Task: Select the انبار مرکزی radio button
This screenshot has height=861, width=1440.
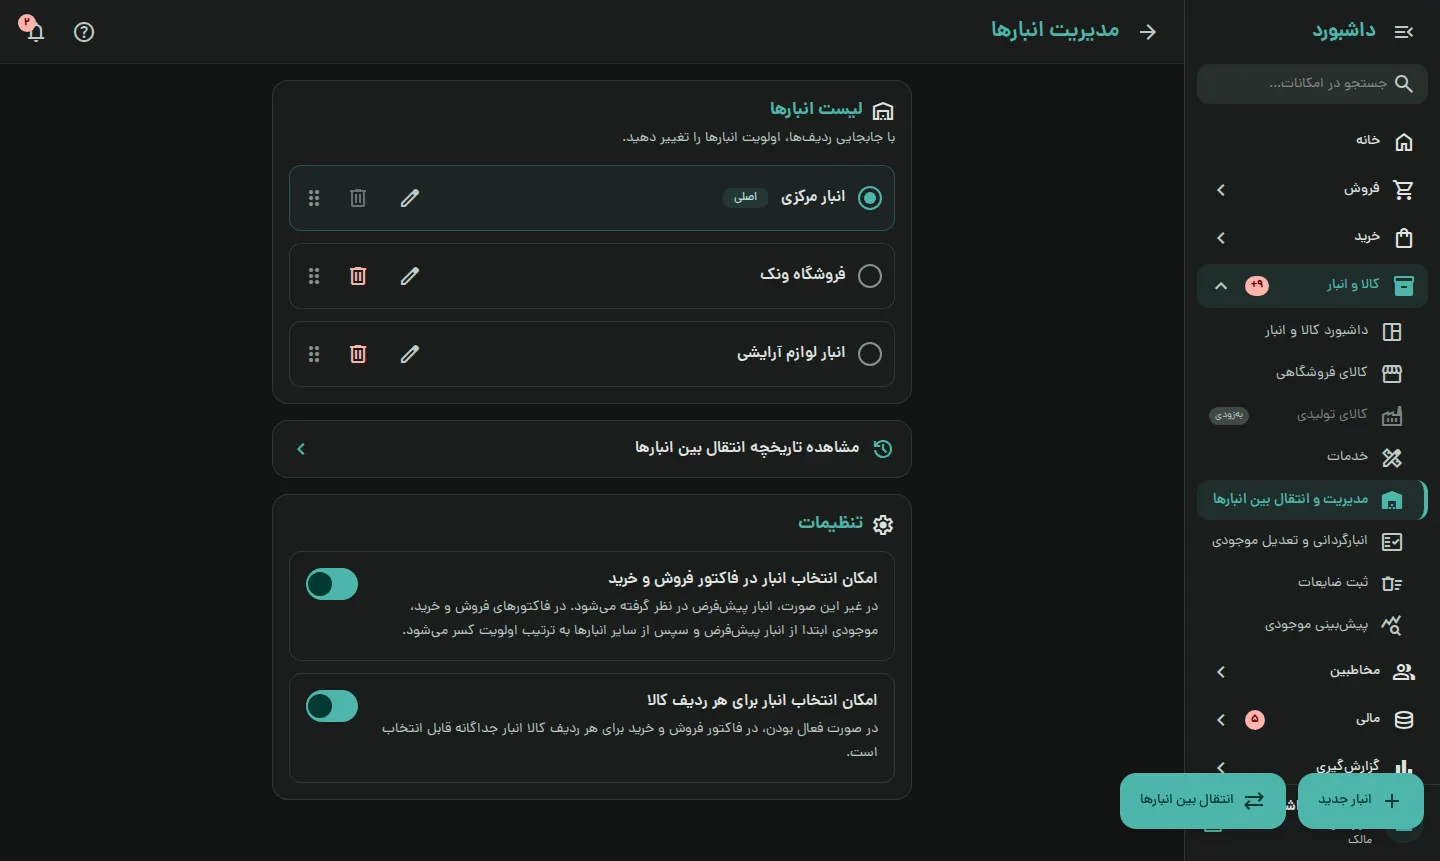Action: point(870,198)
